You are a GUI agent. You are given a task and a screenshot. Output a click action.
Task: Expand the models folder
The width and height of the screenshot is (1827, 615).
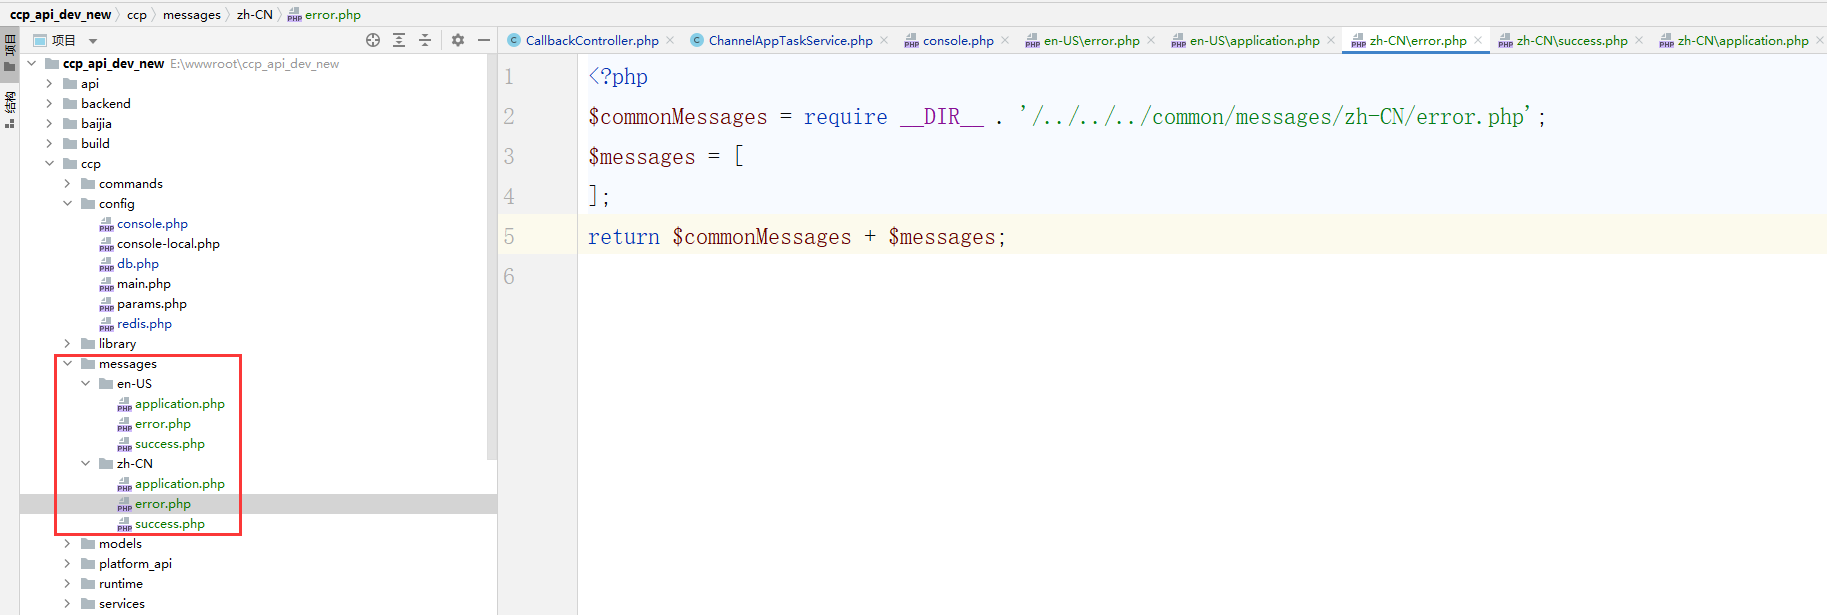(x=67, y=543)
